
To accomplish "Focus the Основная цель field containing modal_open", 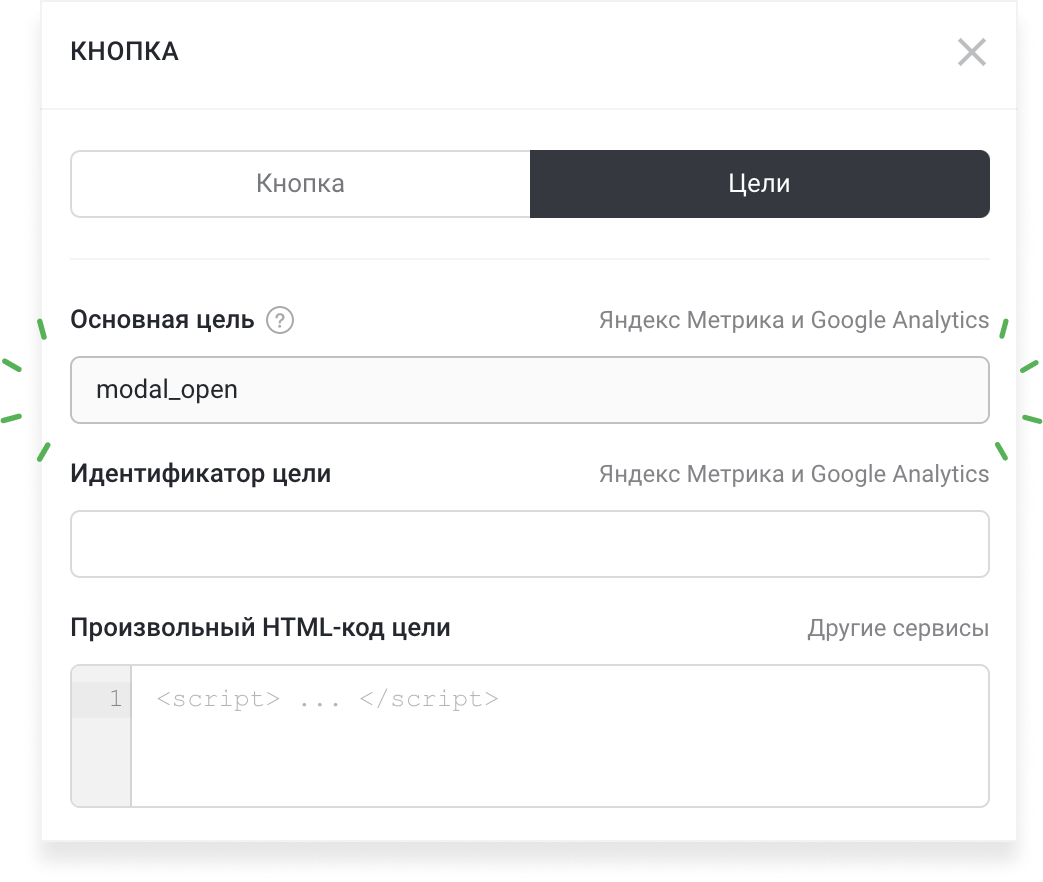I will (530, 390).
